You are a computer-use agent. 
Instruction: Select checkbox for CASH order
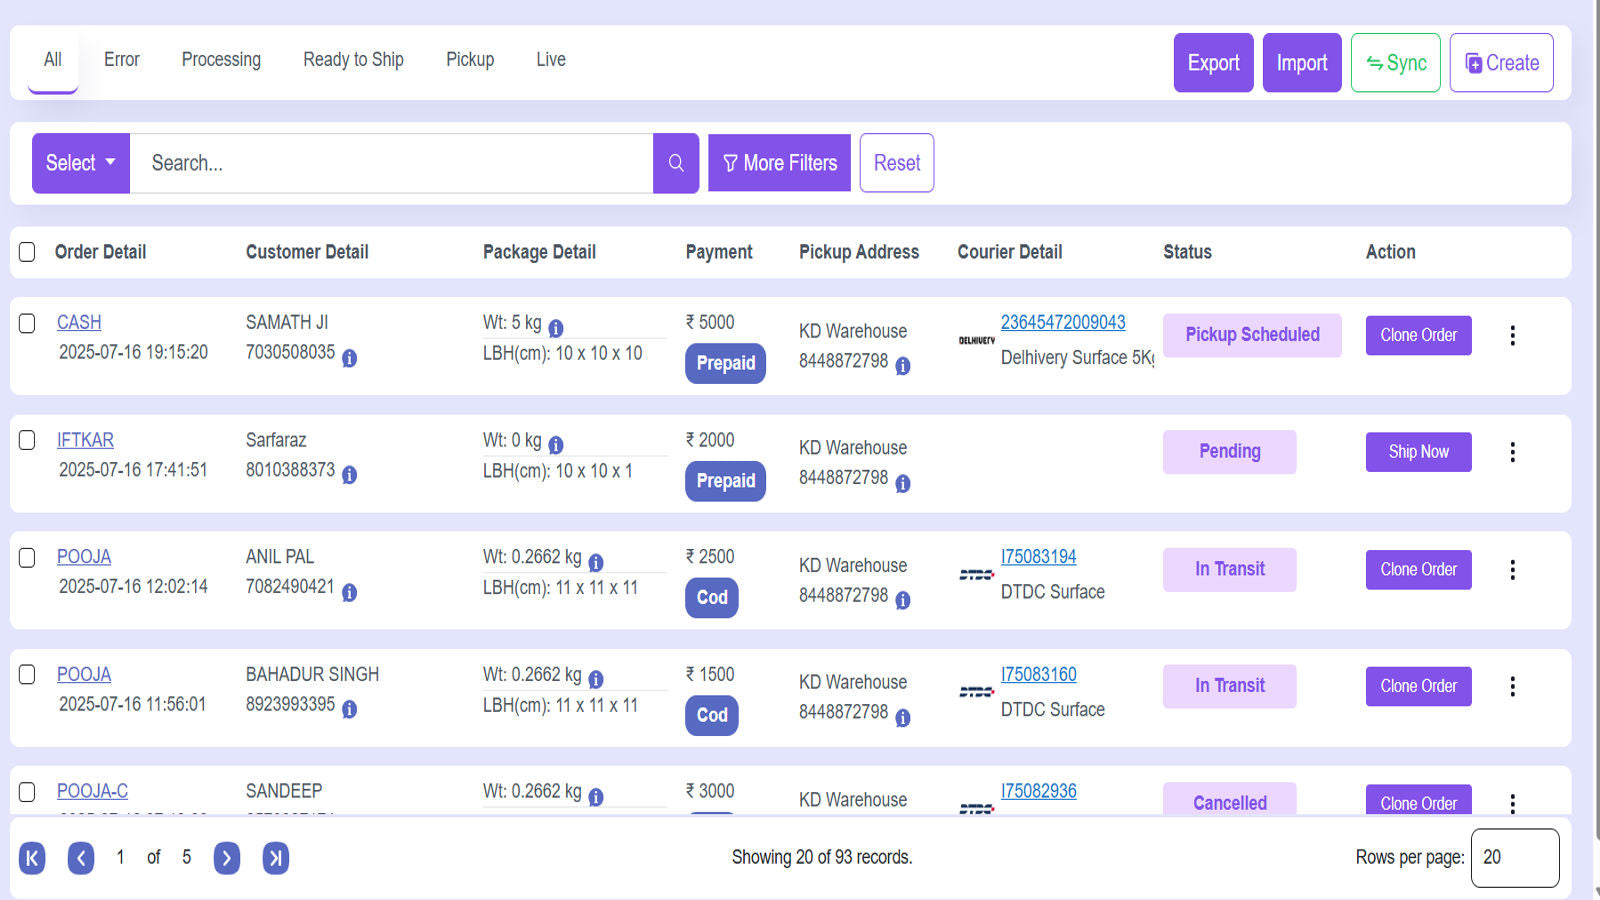point(27,323)
